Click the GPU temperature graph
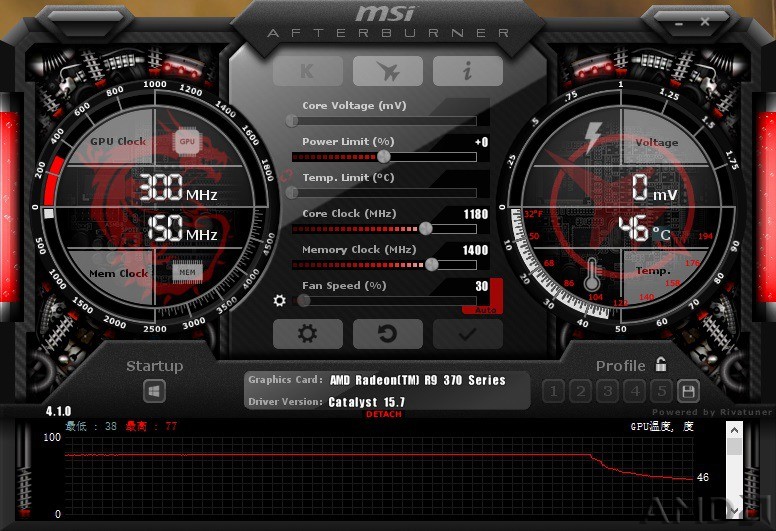 (379, 476)
